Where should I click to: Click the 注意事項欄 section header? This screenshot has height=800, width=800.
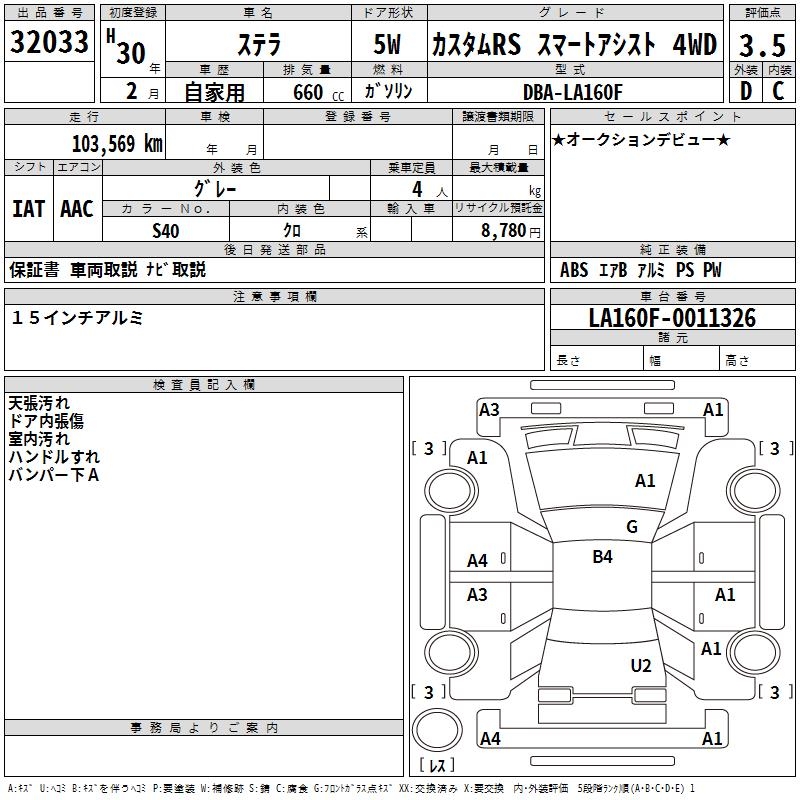[x=274, y=296]
